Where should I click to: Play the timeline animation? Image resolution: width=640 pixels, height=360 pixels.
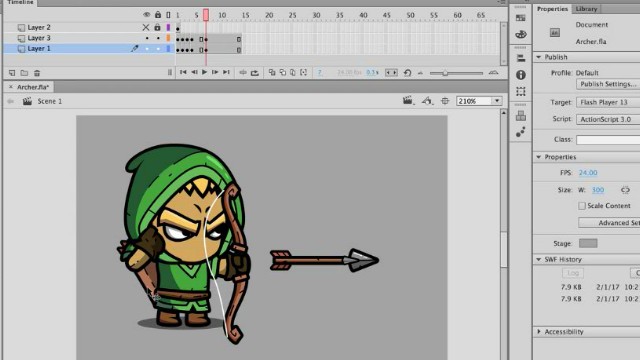pos(204,72)
